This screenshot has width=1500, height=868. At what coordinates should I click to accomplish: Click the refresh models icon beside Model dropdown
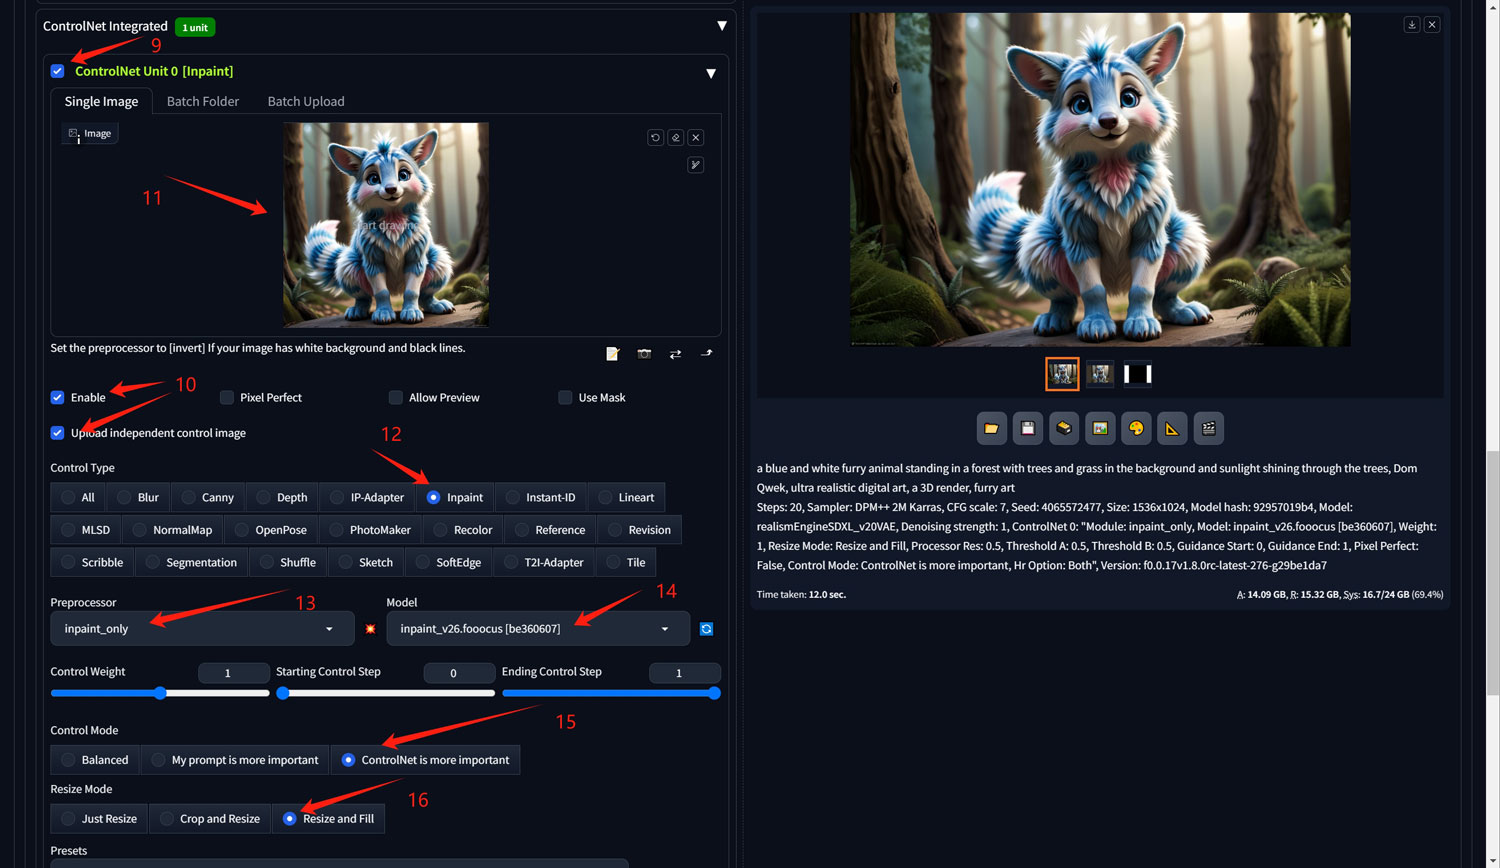coord(707,629)
